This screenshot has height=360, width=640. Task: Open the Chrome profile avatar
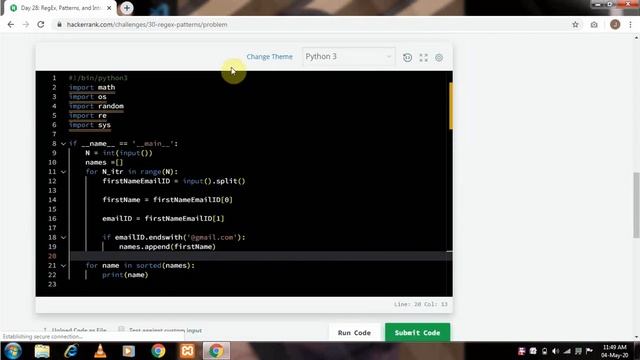pos(615,24)
